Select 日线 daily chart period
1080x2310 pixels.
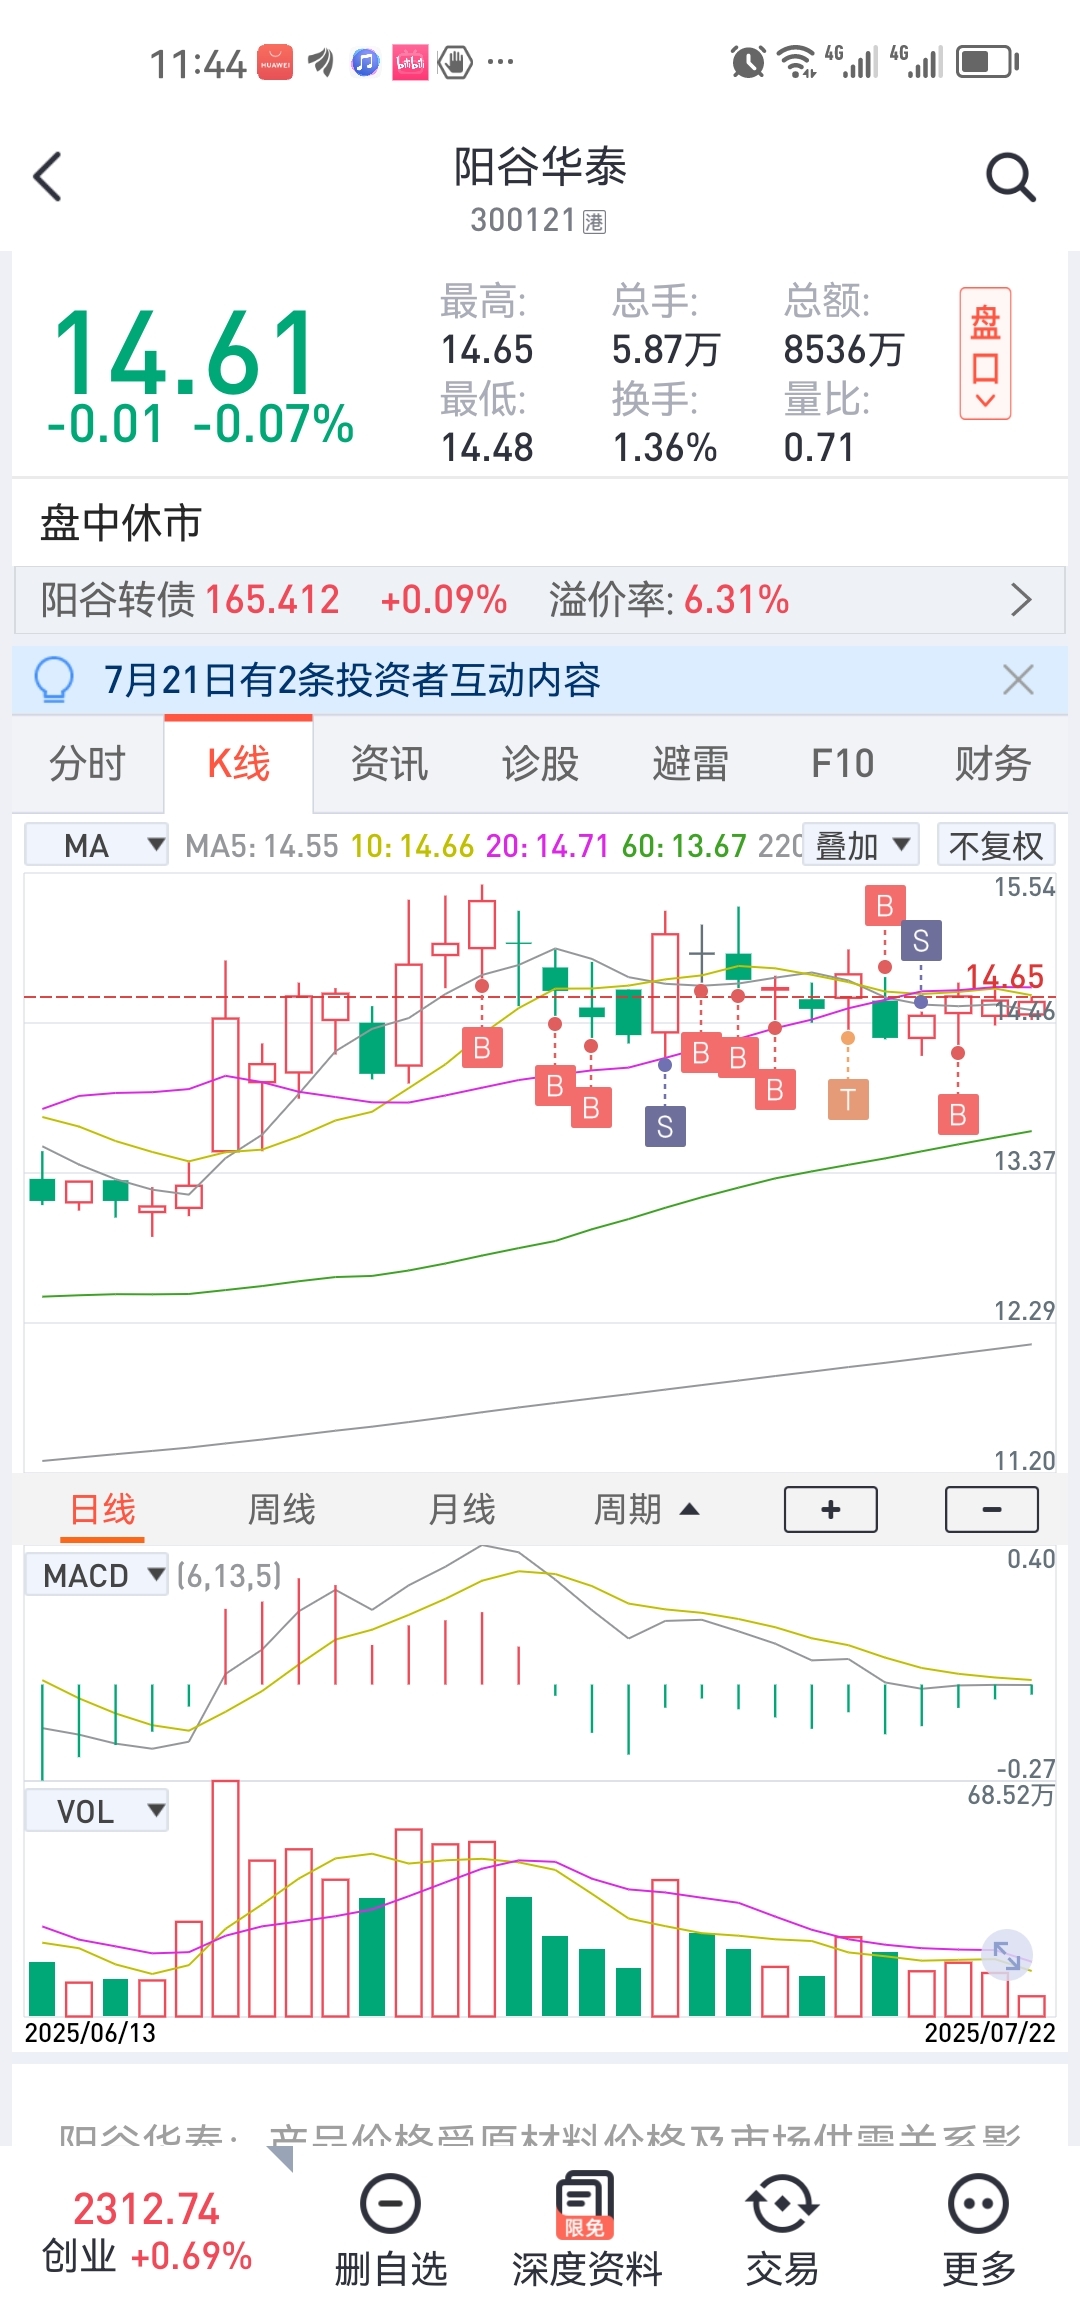(102, 1509)
